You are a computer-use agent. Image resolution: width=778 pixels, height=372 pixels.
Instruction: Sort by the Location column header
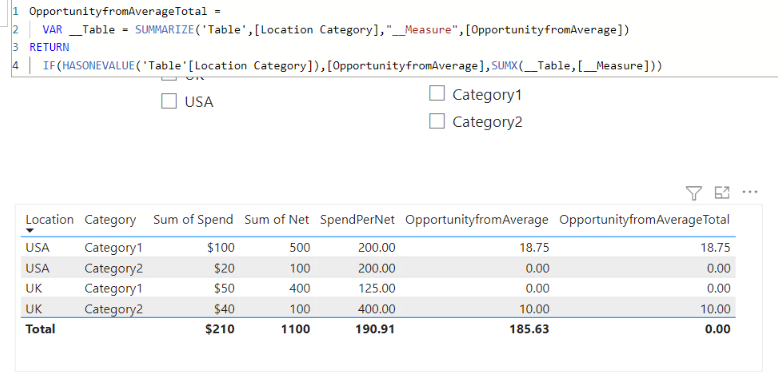(50, 219)
